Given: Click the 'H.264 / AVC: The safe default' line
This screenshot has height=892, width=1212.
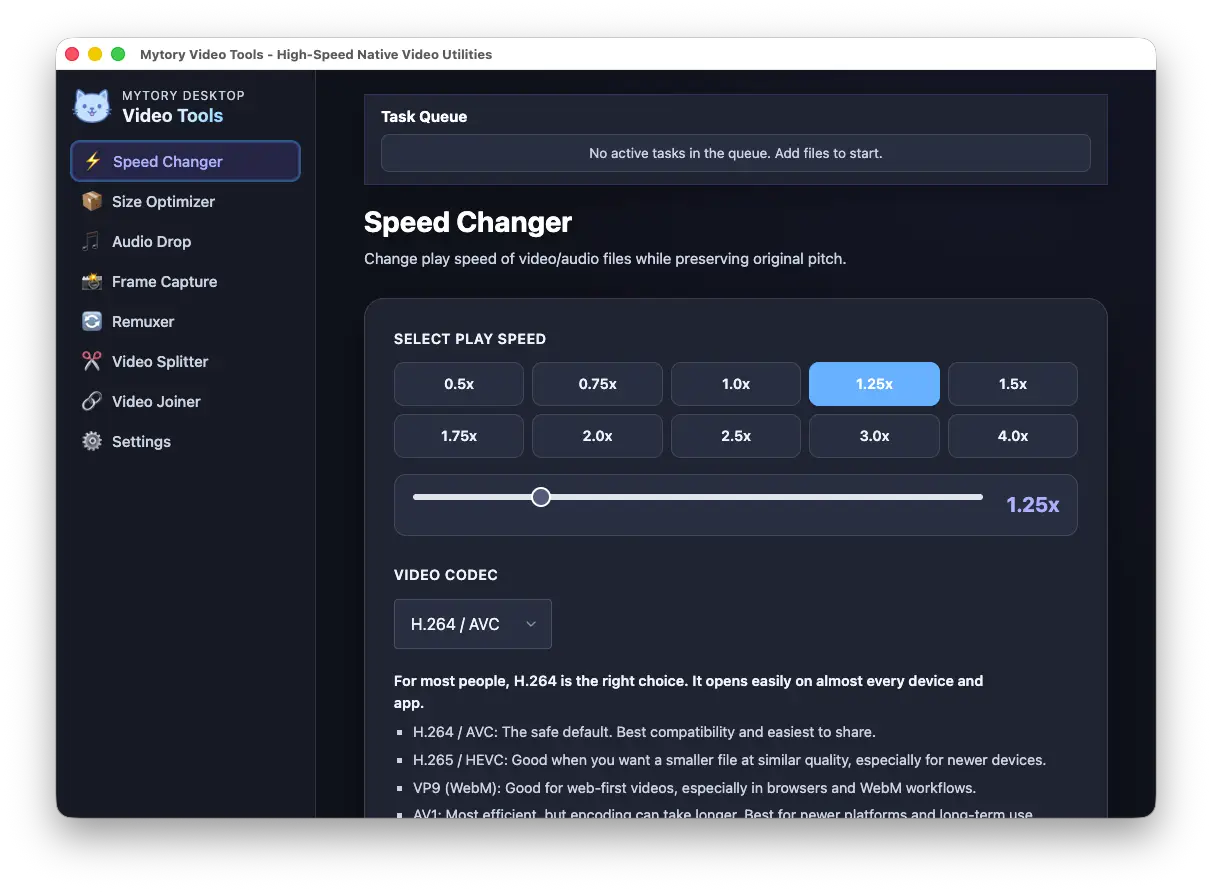Looking at the screenshot, I should [644, 732].
